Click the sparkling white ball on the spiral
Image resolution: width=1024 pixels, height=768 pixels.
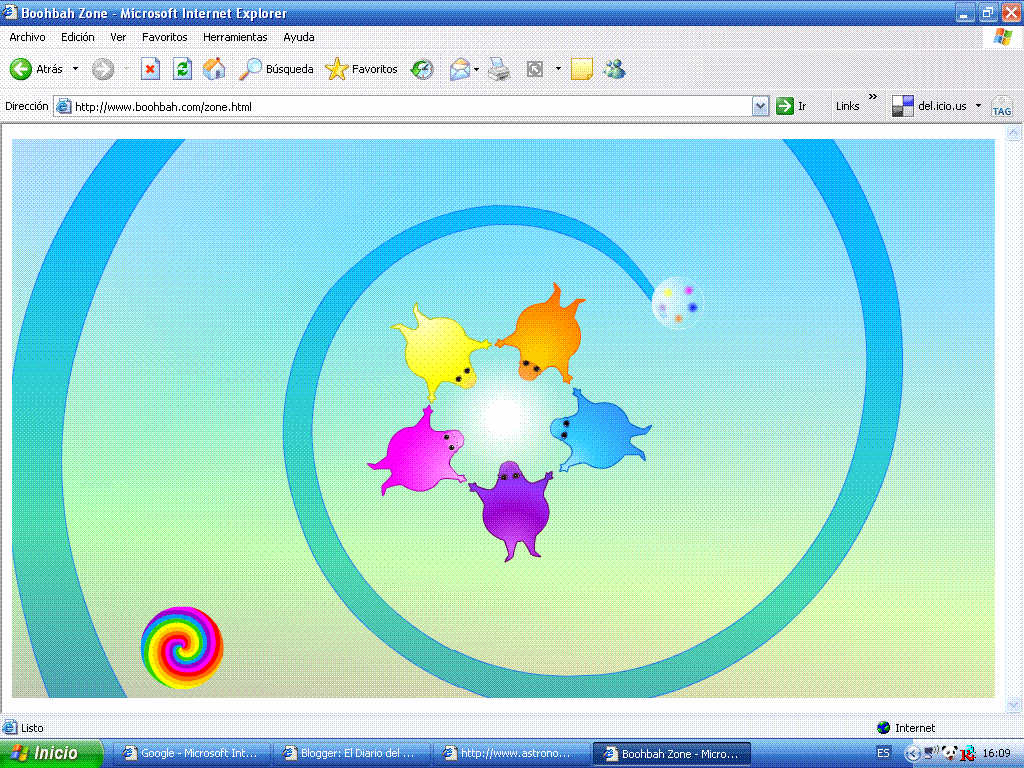point(677,302)
